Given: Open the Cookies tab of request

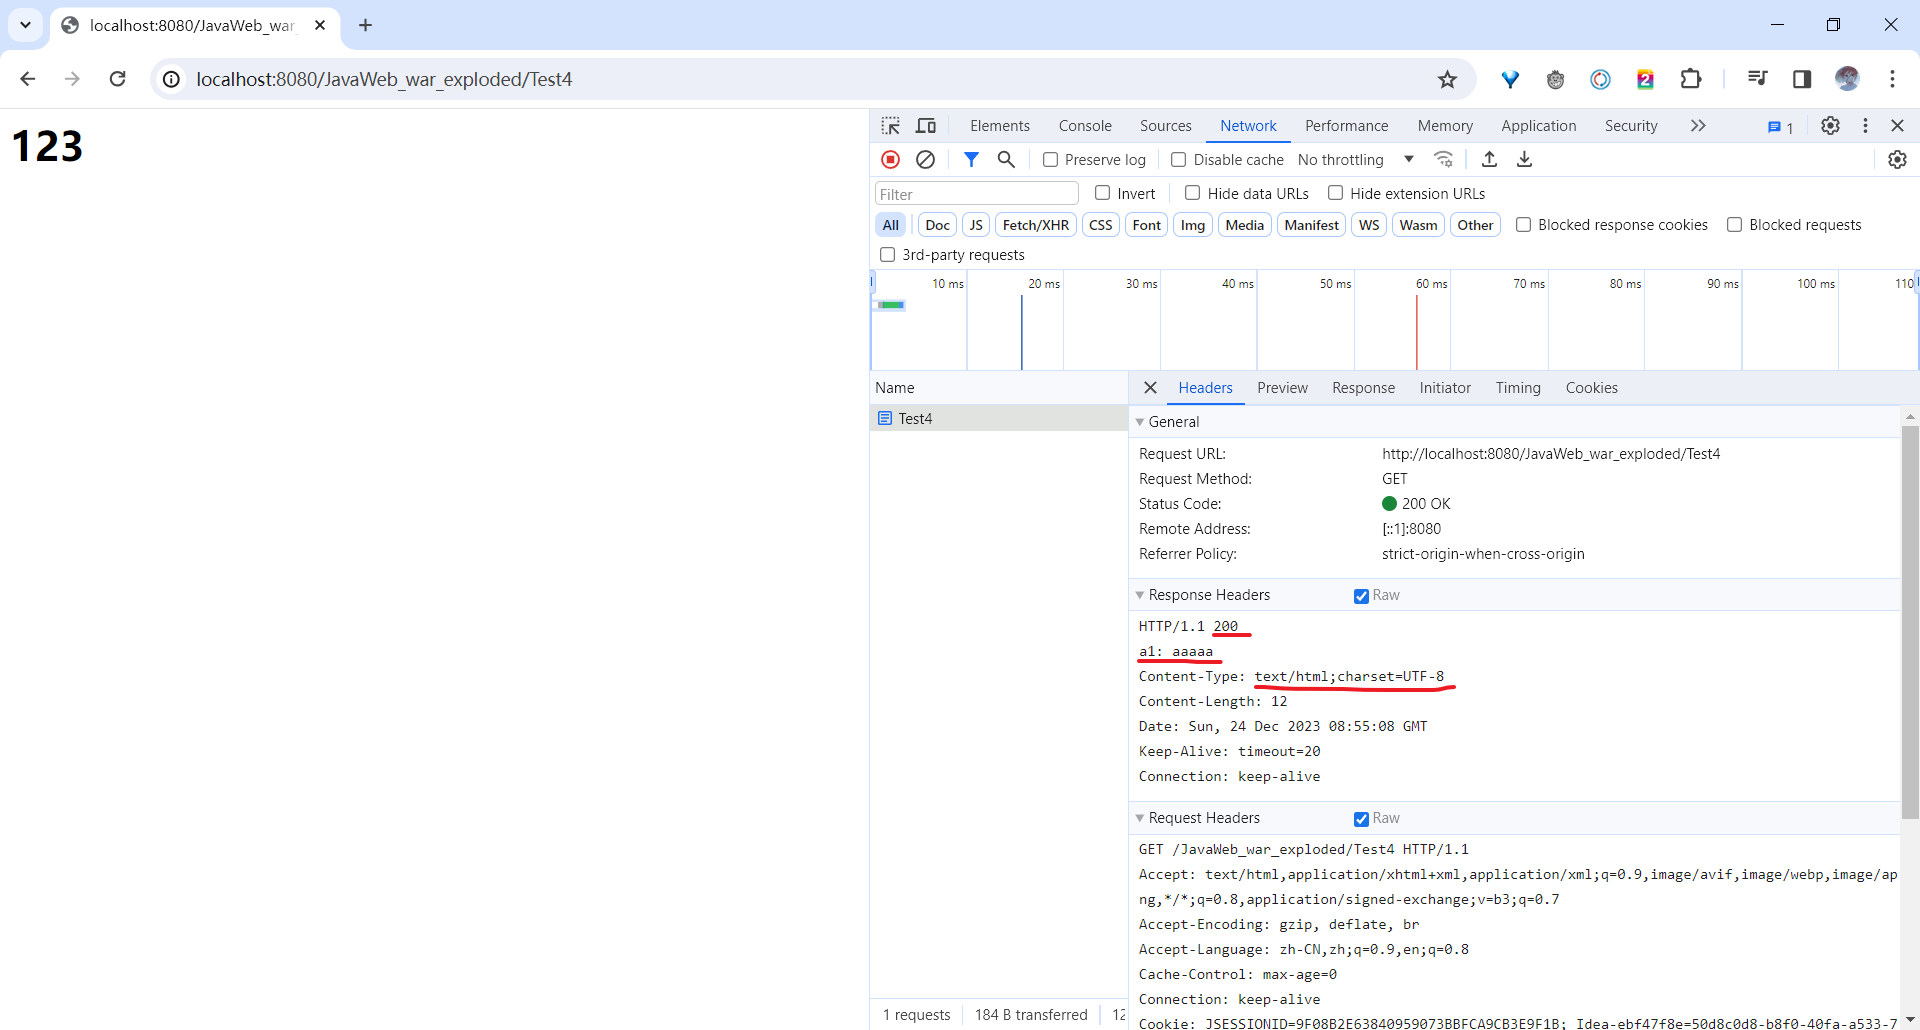Looking at the screenshot, I should [x=1591, y=388].
